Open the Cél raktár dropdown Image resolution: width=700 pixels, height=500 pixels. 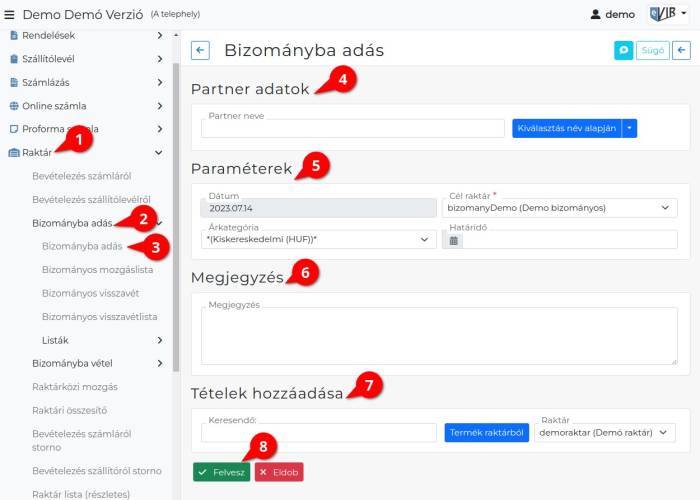click(558, 208)
